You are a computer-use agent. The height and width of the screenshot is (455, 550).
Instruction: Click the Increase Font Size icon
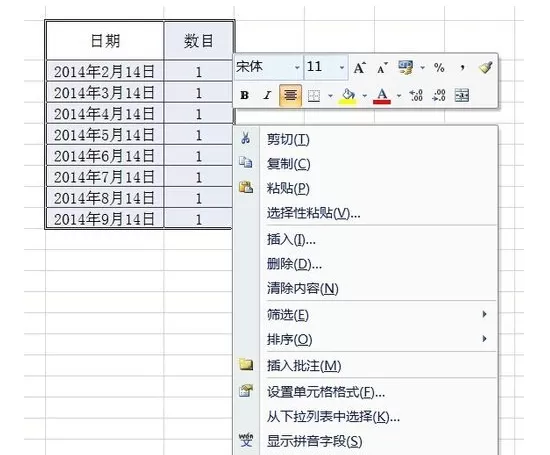coord(360,67)
